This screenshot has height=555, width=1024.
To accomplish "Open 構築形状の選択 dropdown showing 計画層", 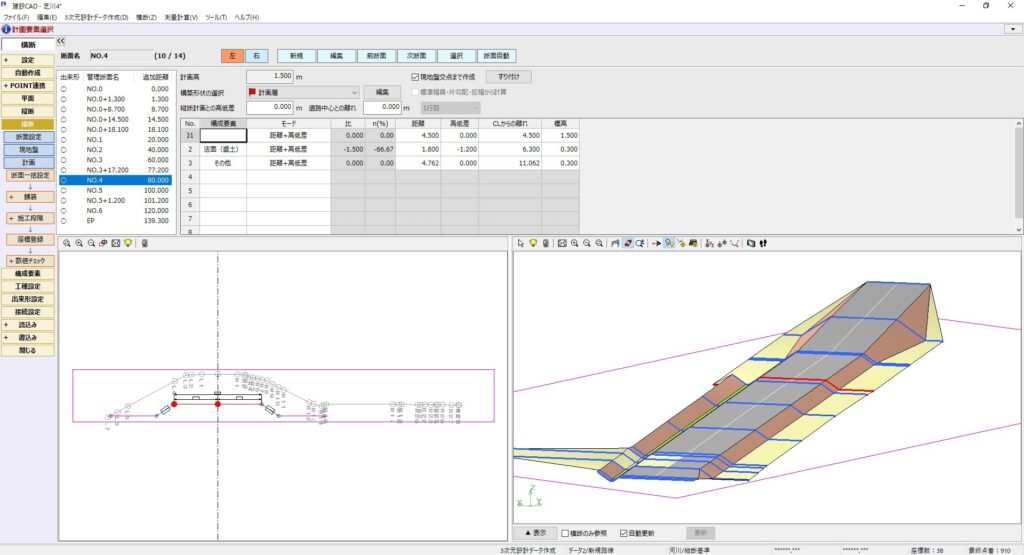I will click(303, 92).
